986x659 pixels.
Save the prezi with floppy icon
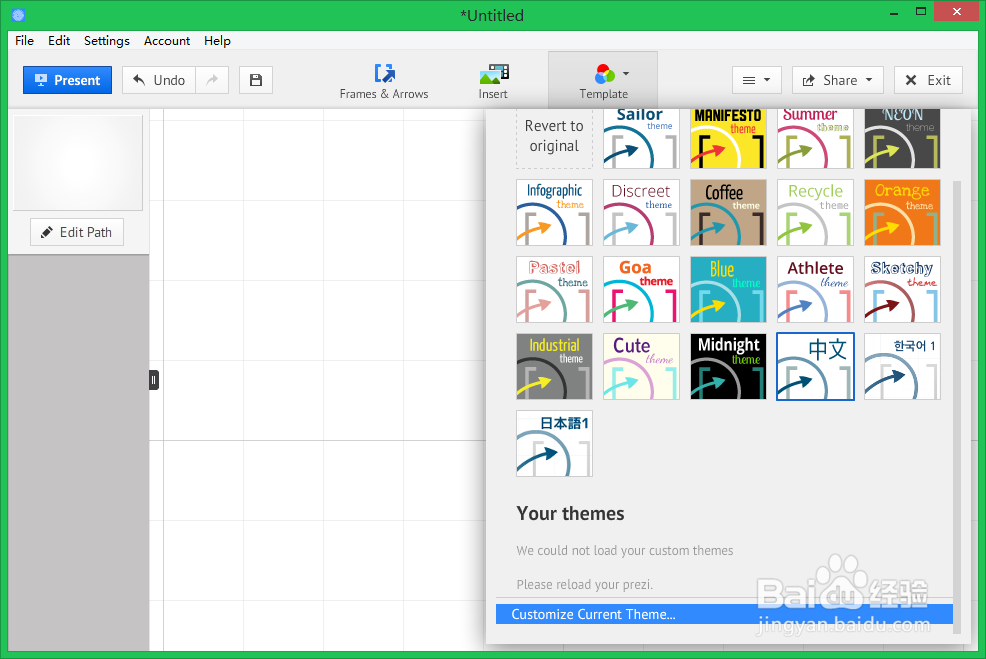(255, 80)
